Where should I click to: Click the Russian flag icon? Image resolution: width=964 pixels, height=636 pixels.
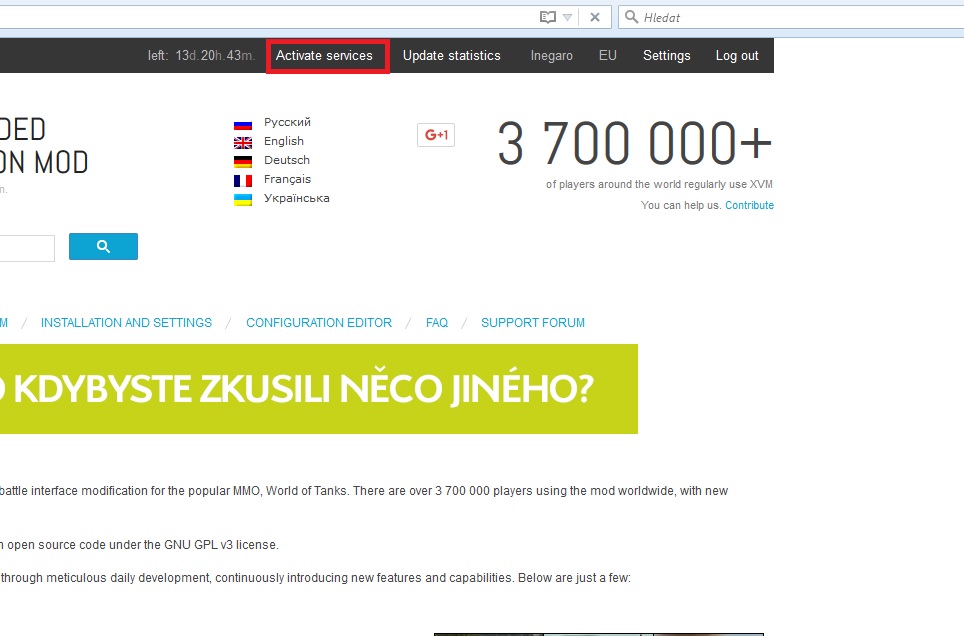pyautogui.click(x=243, y=124)
